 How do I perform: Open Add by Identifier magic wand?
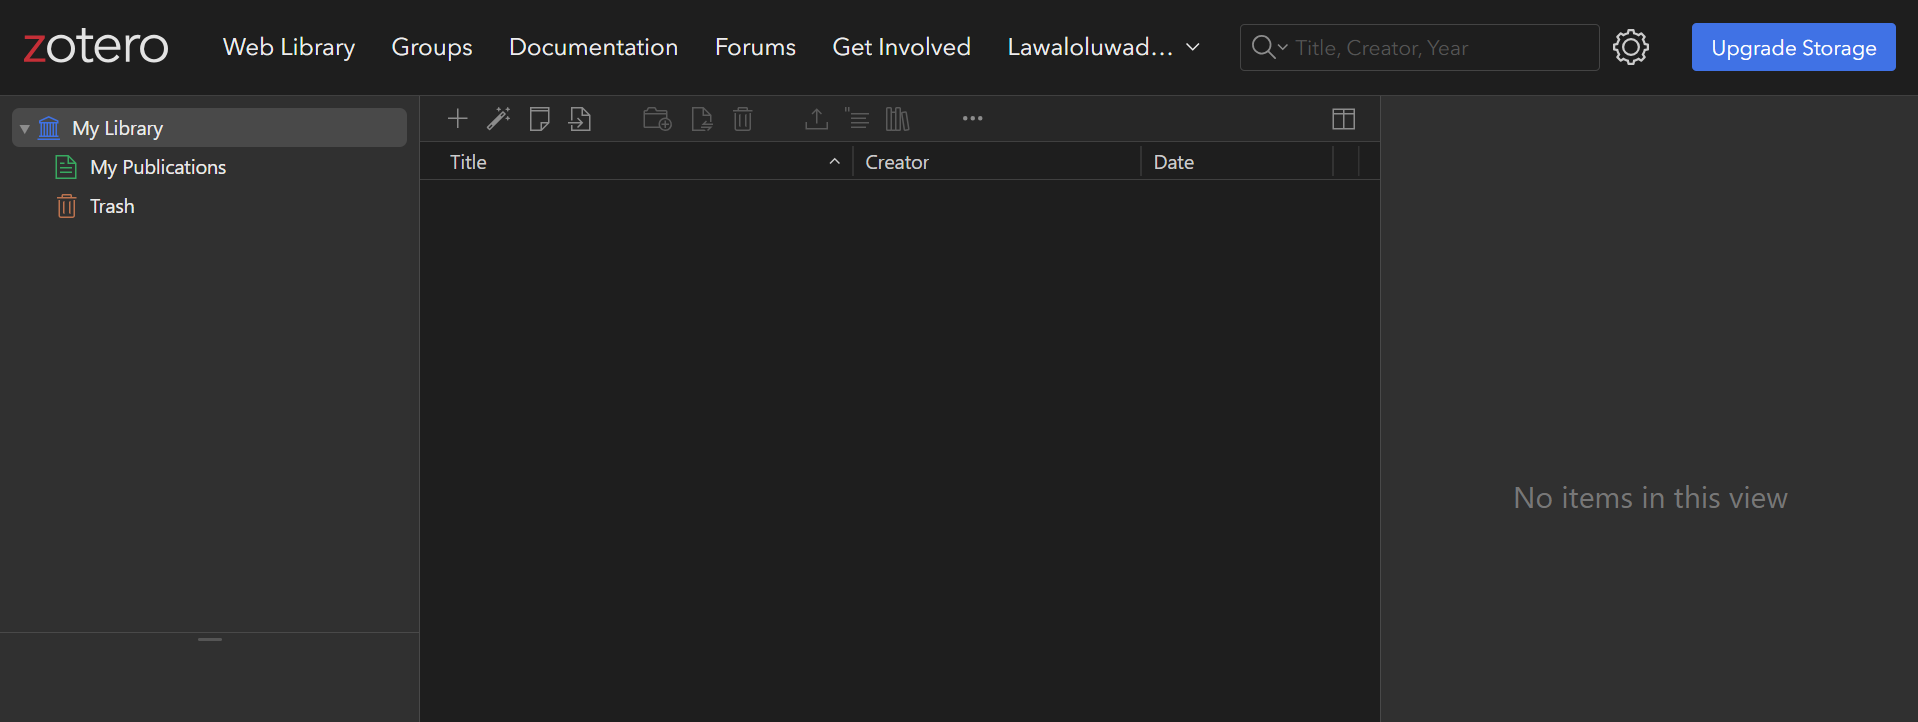498,119
